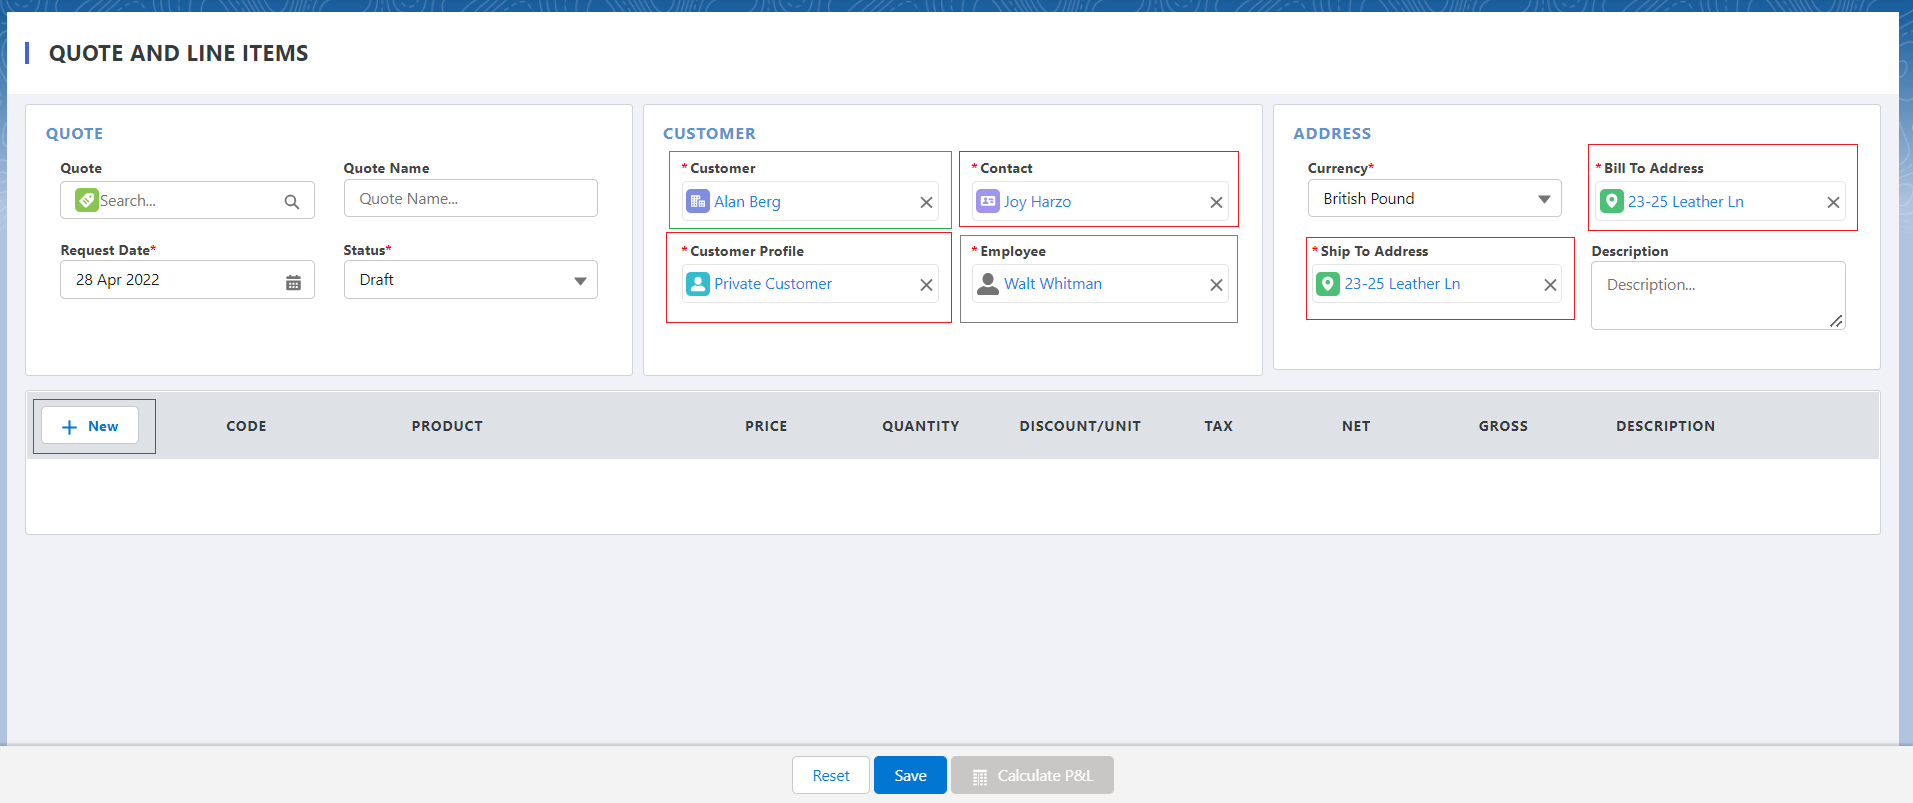Clear the Alan Berg customer selection
1913x803 pixels.
926,202
